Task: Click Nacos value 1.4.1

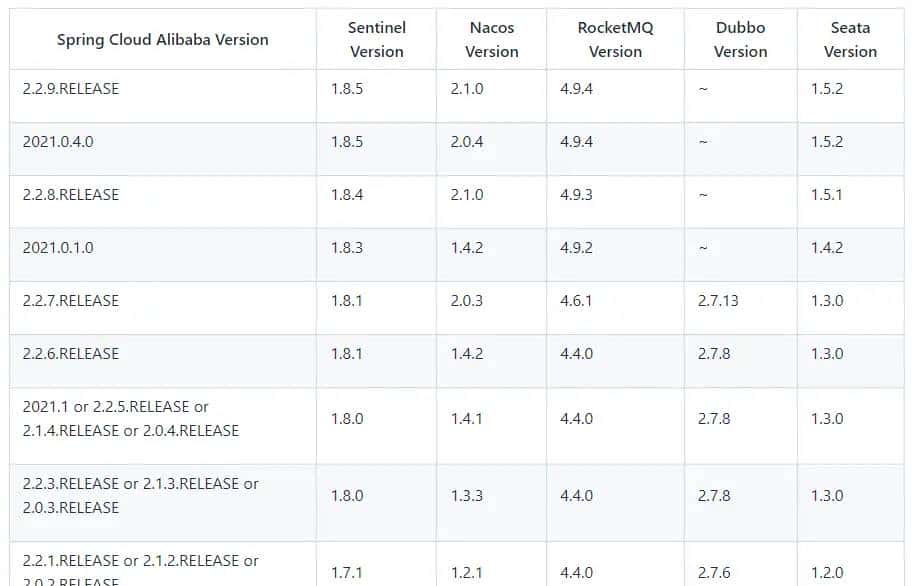Action: pos(466,419)
